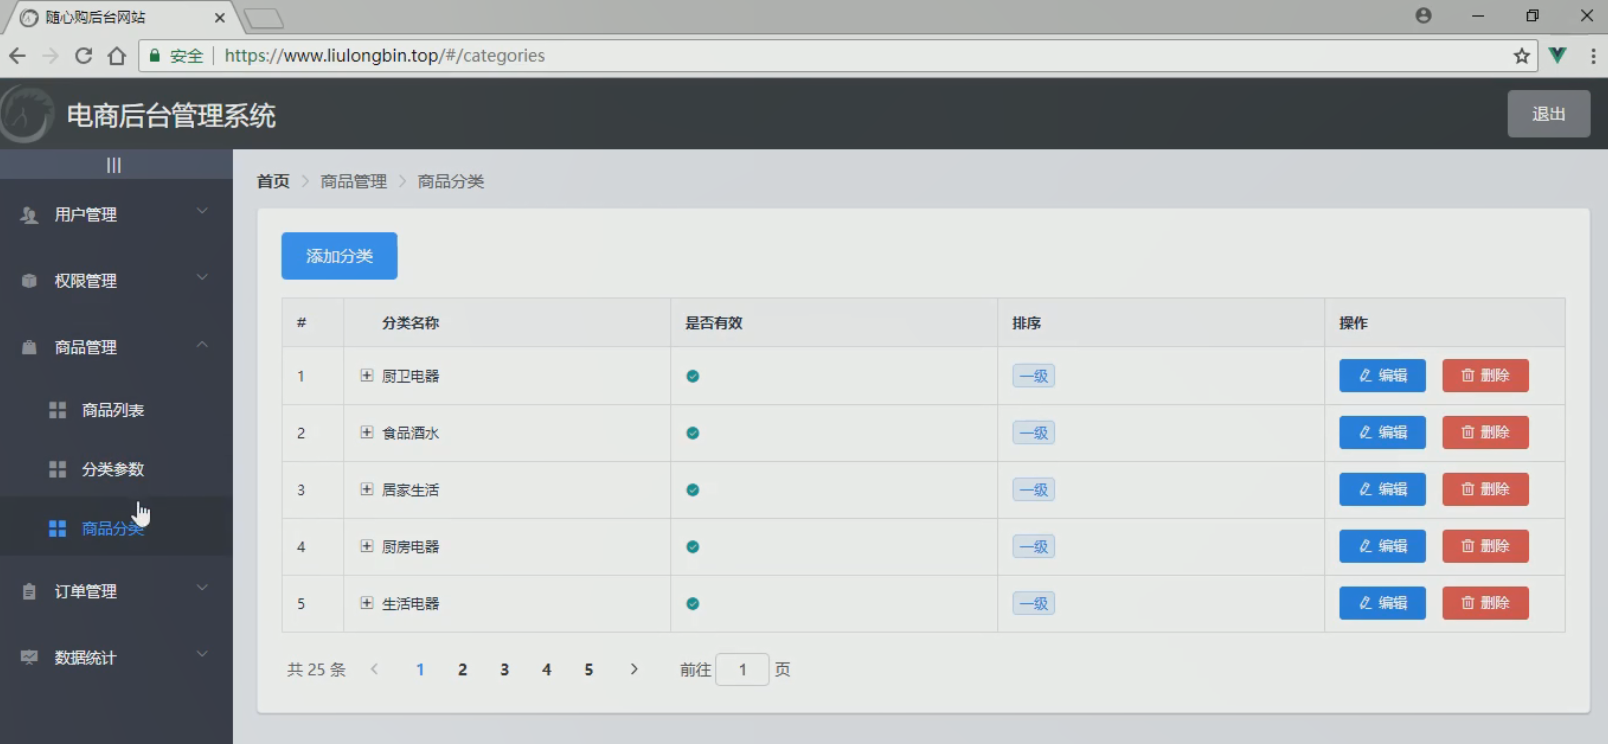Delete the 生活电器 category
The width and height of the screenshot is (1608, 744).
point(1485,604)
